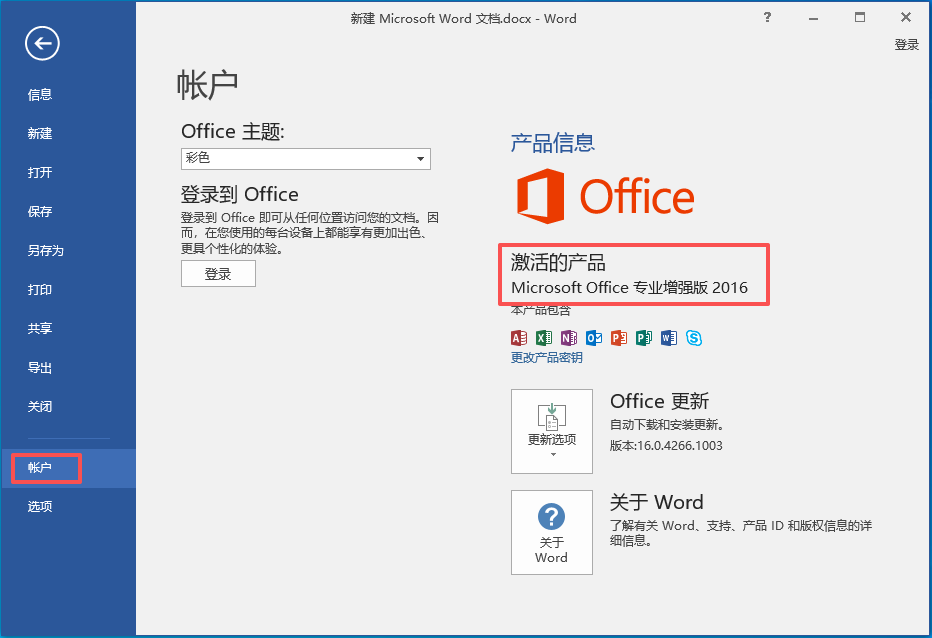This screenshot has height=638, width=932.
Task: Click the OneNote app icon
Action: point(569,338)
